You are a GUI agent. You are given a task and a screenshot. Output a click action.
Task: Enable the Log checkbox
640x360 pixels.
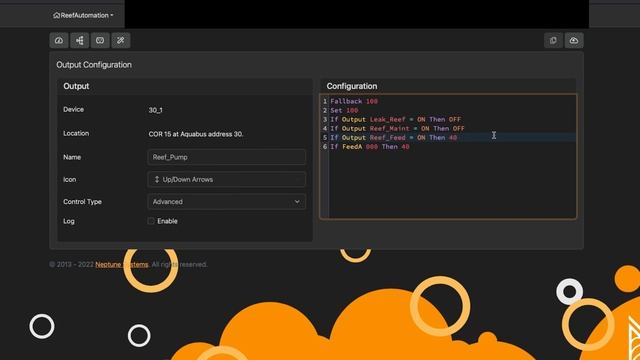point(151,221)
